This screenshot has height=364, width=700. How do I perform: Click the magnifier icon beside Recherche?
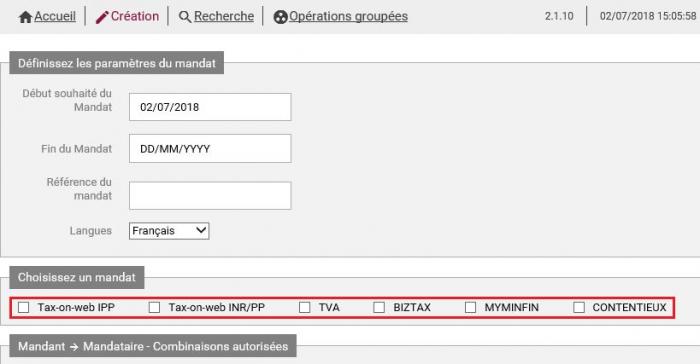(x=184, y=17)
